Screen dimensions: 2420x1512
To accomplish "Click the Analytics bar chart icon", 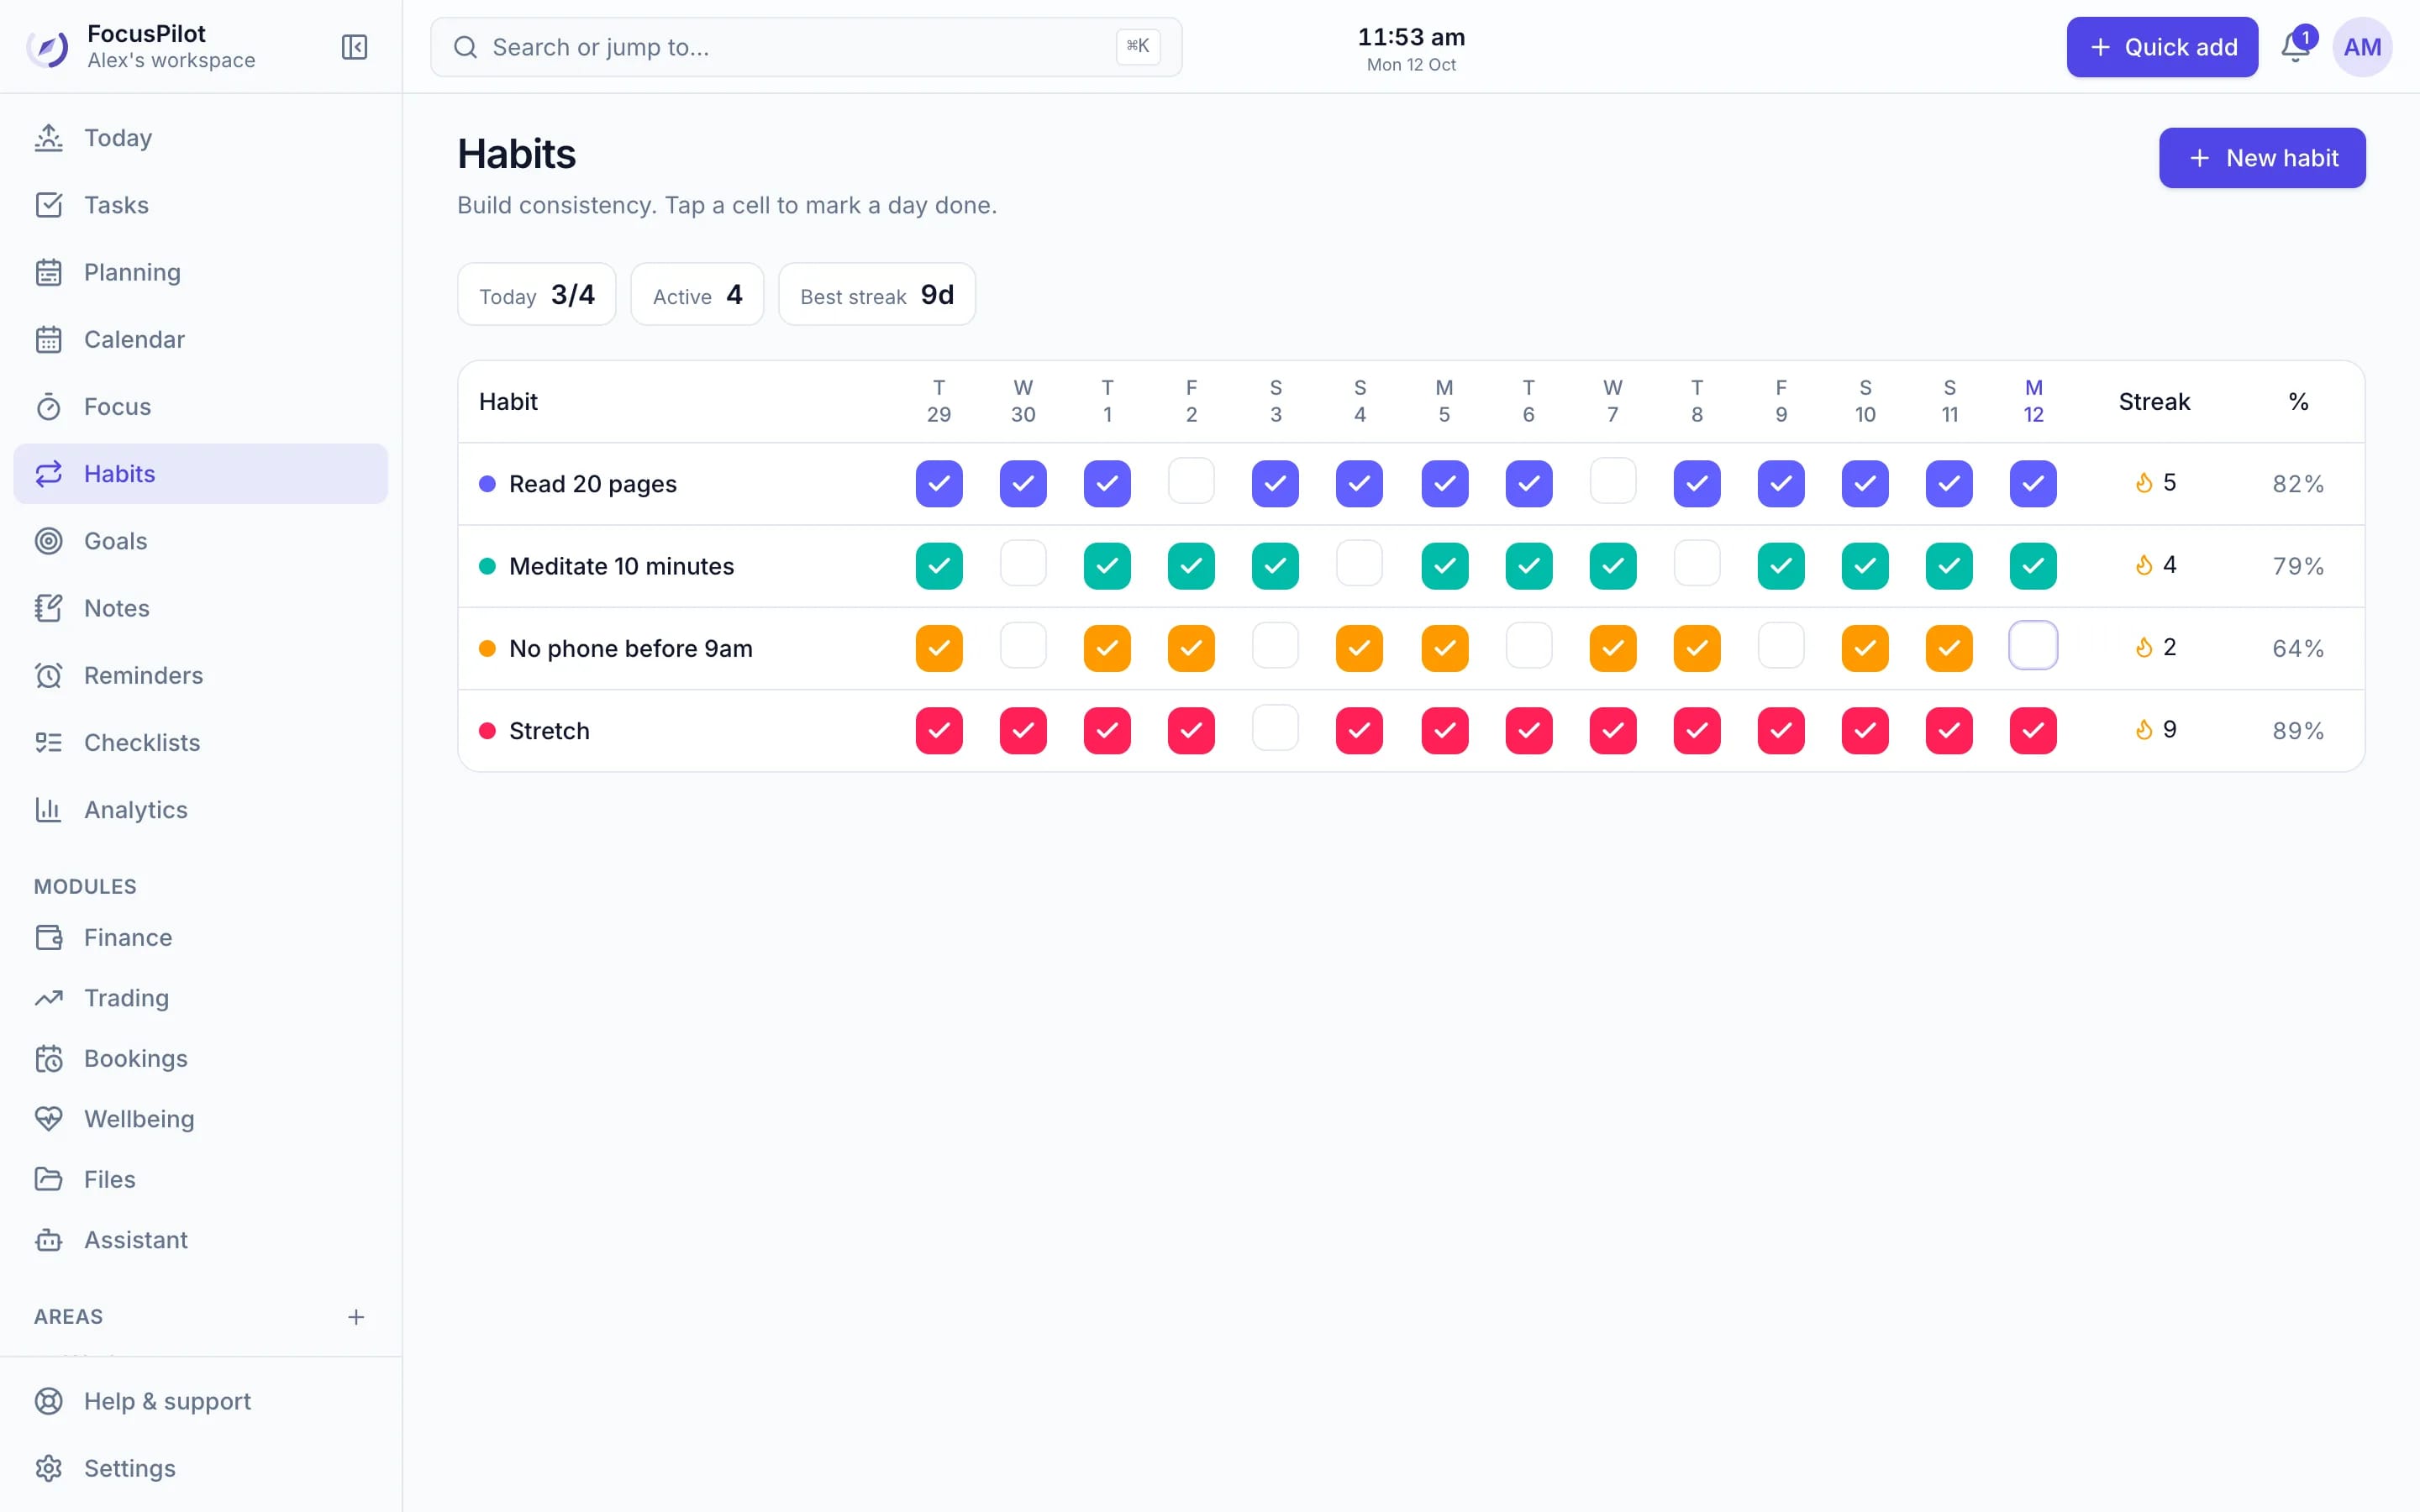I will (48, 810).
